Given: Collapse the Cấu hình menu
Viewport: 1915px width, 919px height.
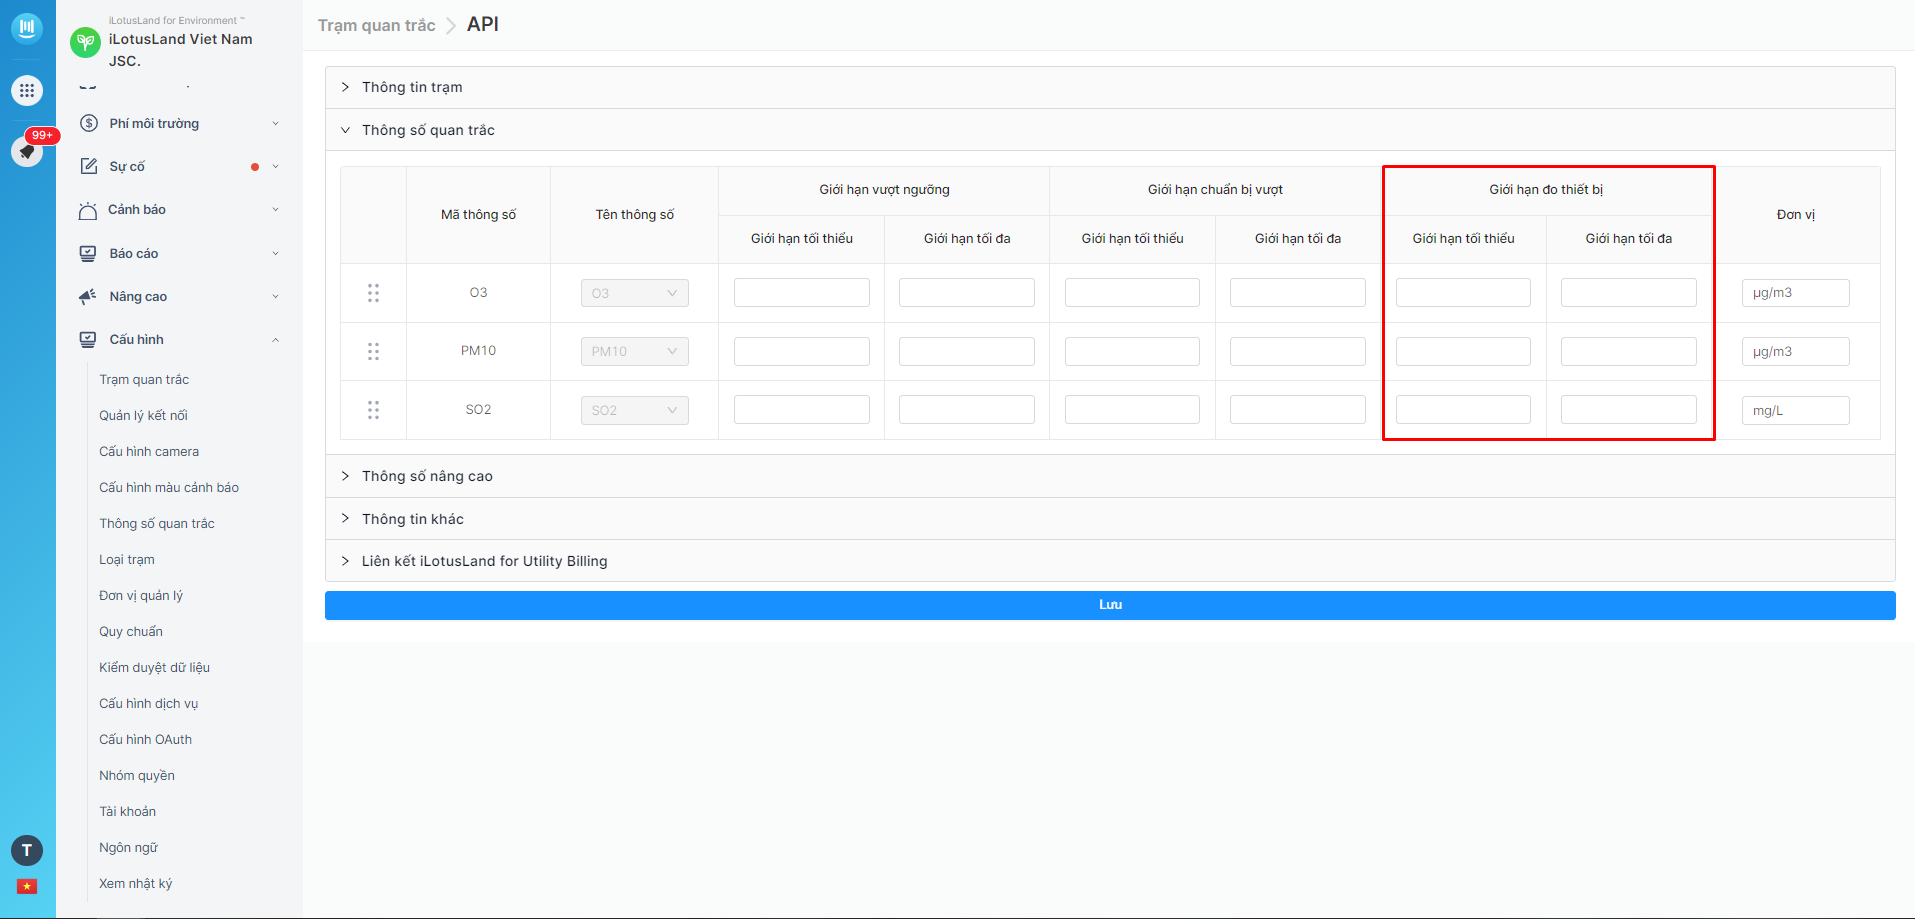Looking at the screenshot, I should (276, 340).
